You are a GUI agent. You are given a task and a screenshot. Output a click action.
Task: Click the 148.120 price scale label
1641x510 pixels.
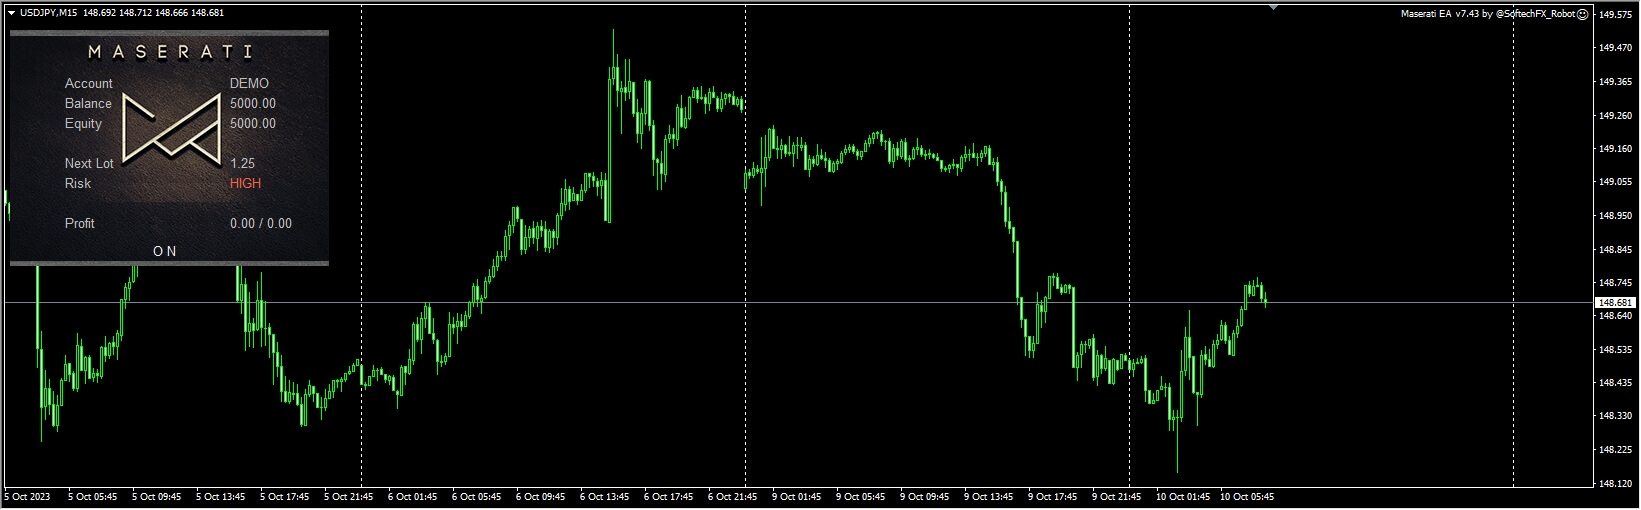[x=1615, y=483]
